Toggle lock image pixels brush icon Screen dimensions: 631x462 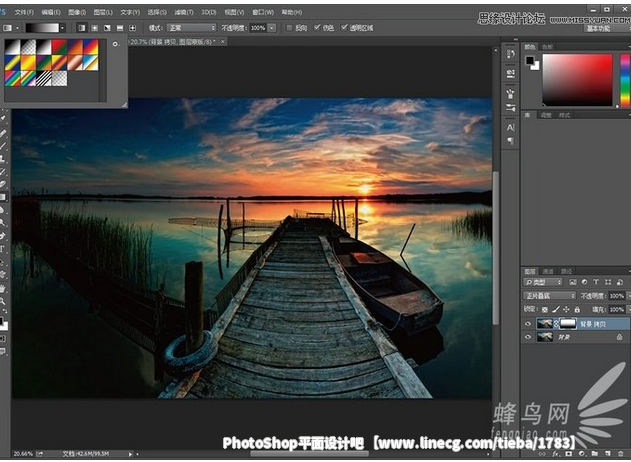(556, 309)
